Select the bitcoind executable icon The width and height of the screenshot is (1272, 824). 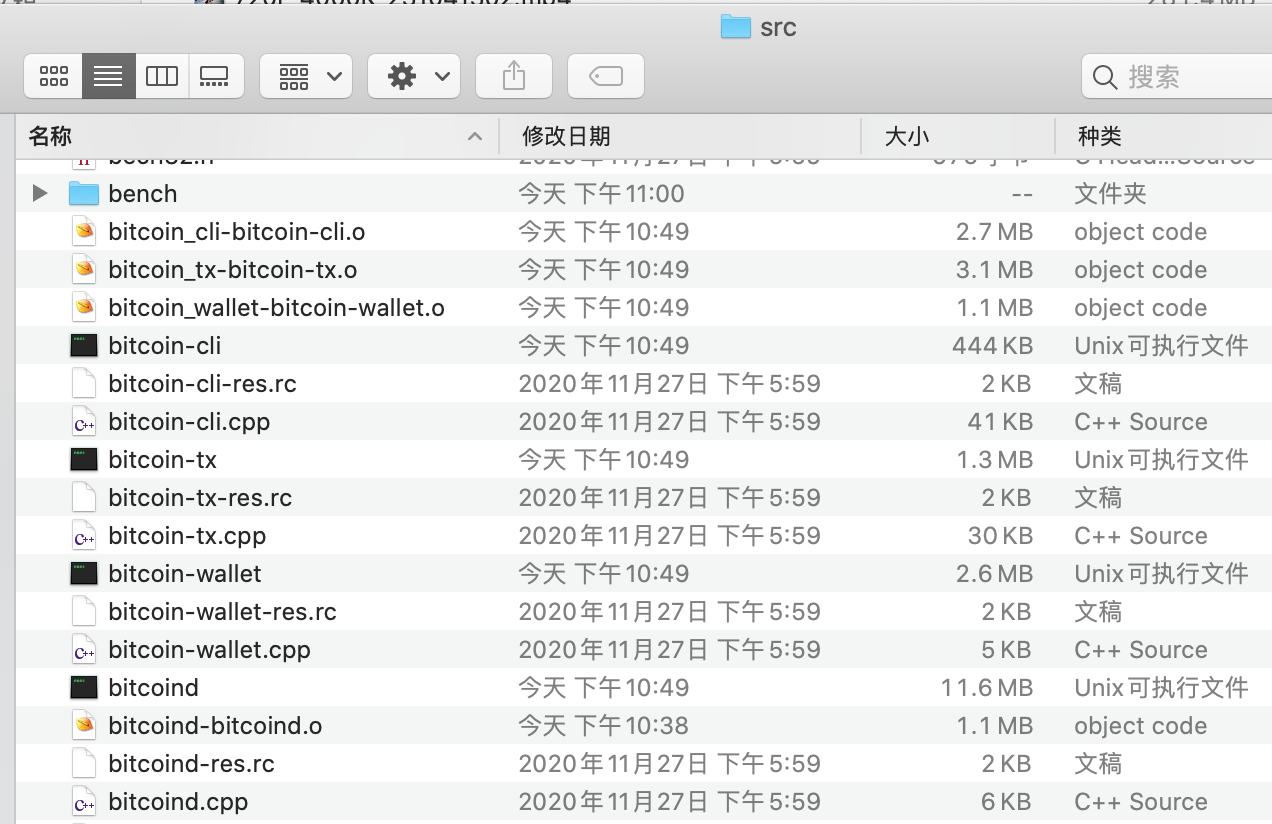tap(84, 688)
